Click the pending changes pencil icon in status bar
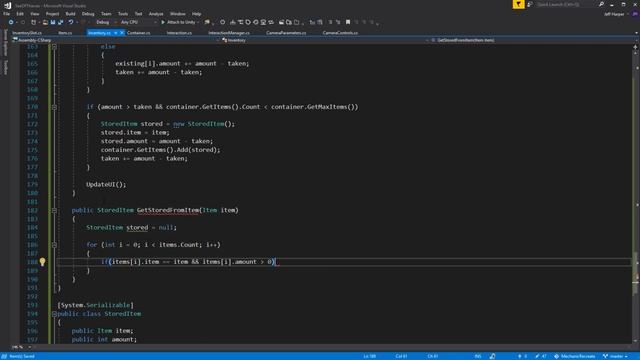The width and height of the screenshot is (640, 360). tap(537, 356)
